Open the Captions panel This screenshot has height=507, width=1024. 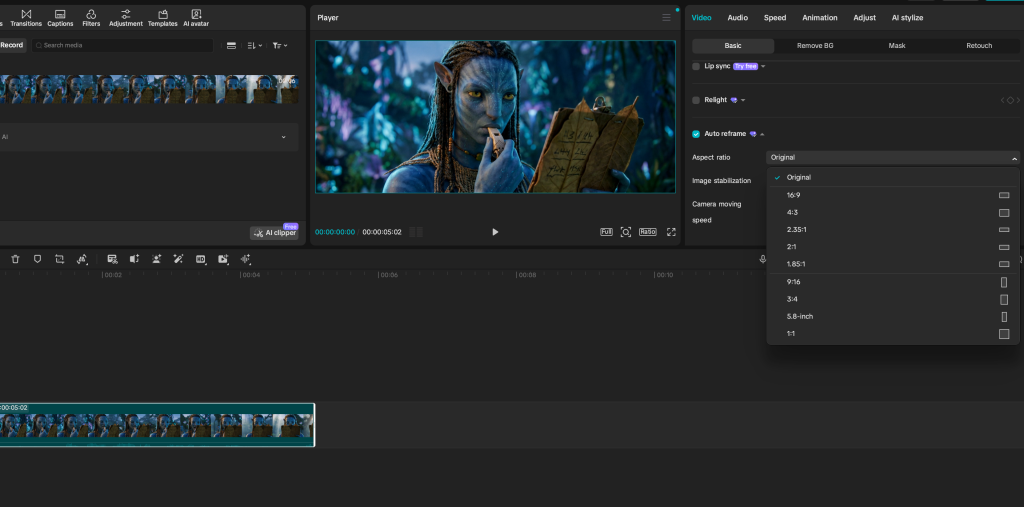coord(60,18)
